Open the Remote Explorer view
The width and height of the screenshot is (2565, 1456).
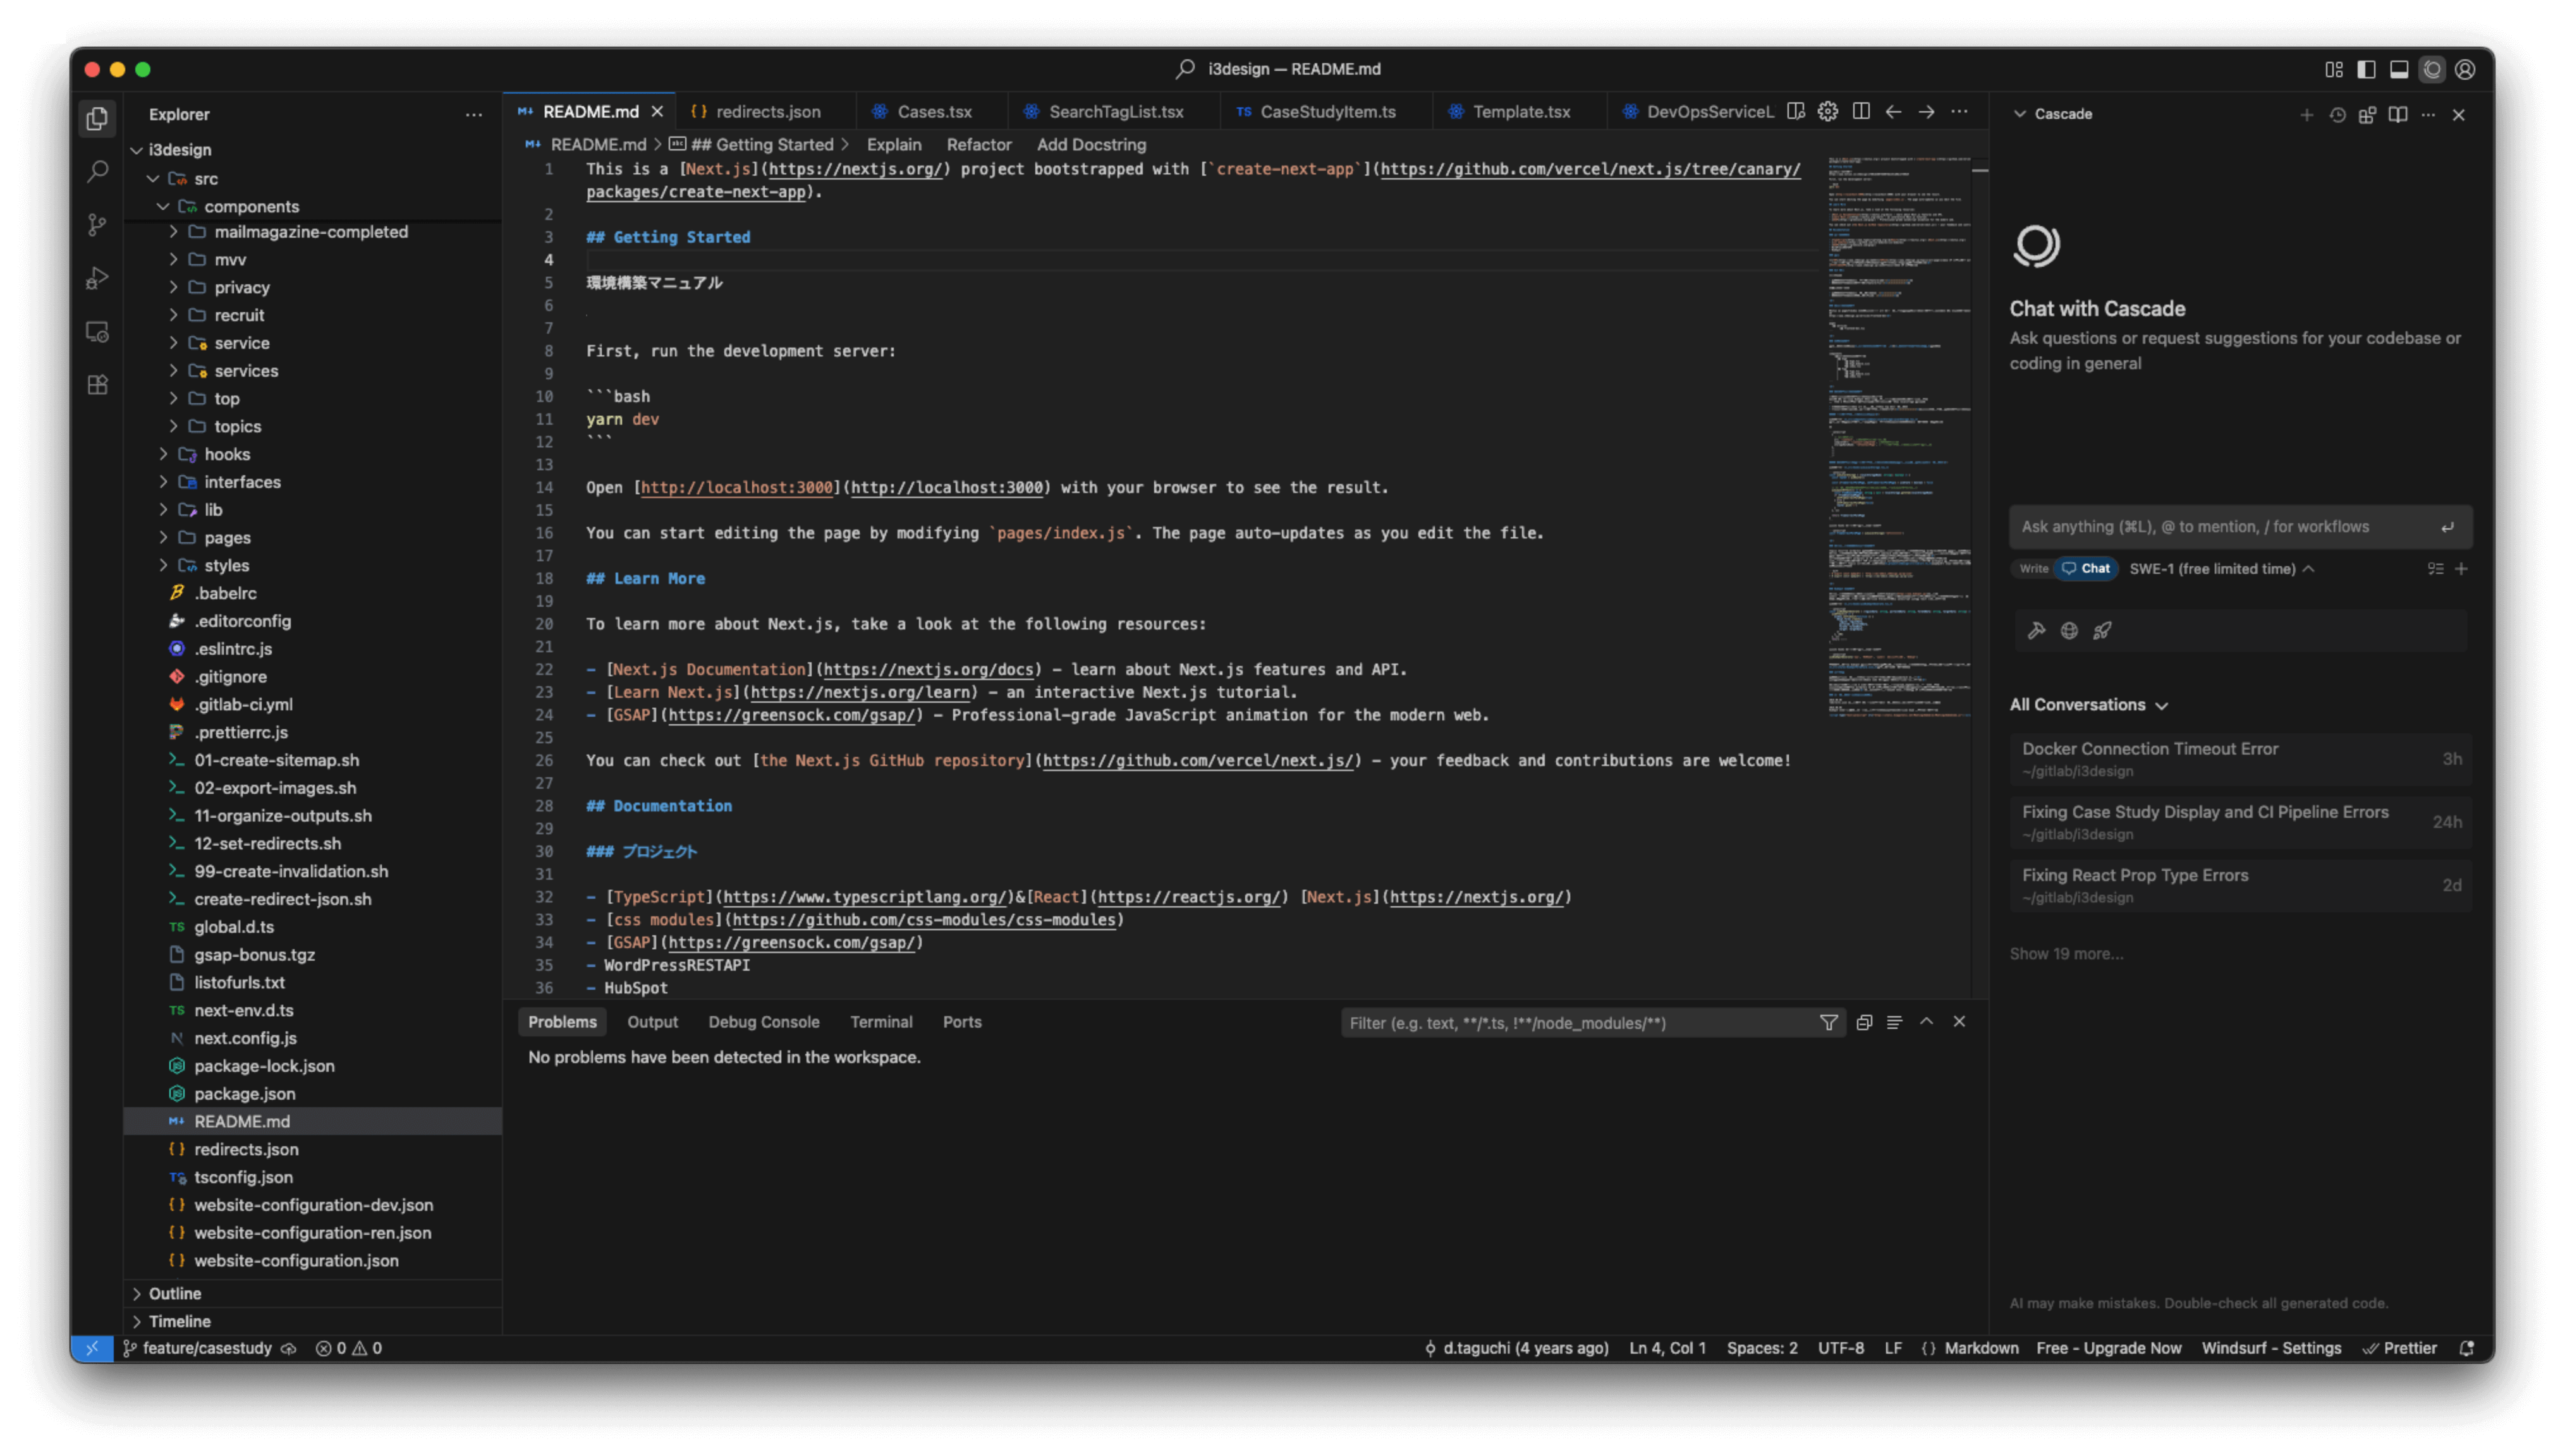[x=97, y=332]
